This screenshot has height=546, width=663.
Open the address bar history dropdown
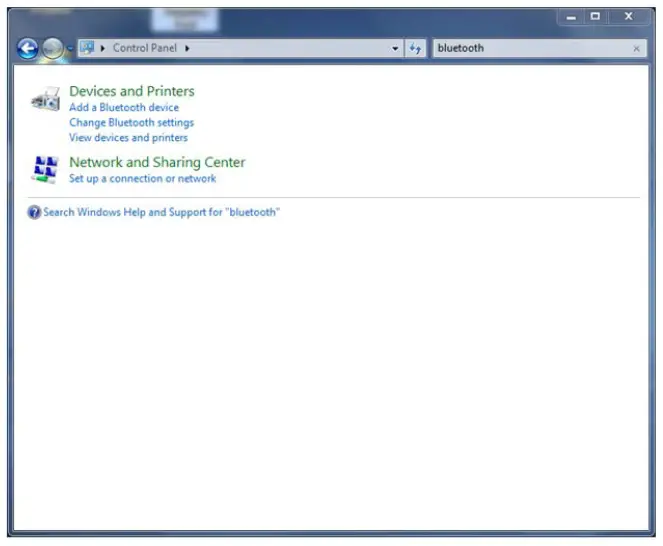tap(395, 49)
